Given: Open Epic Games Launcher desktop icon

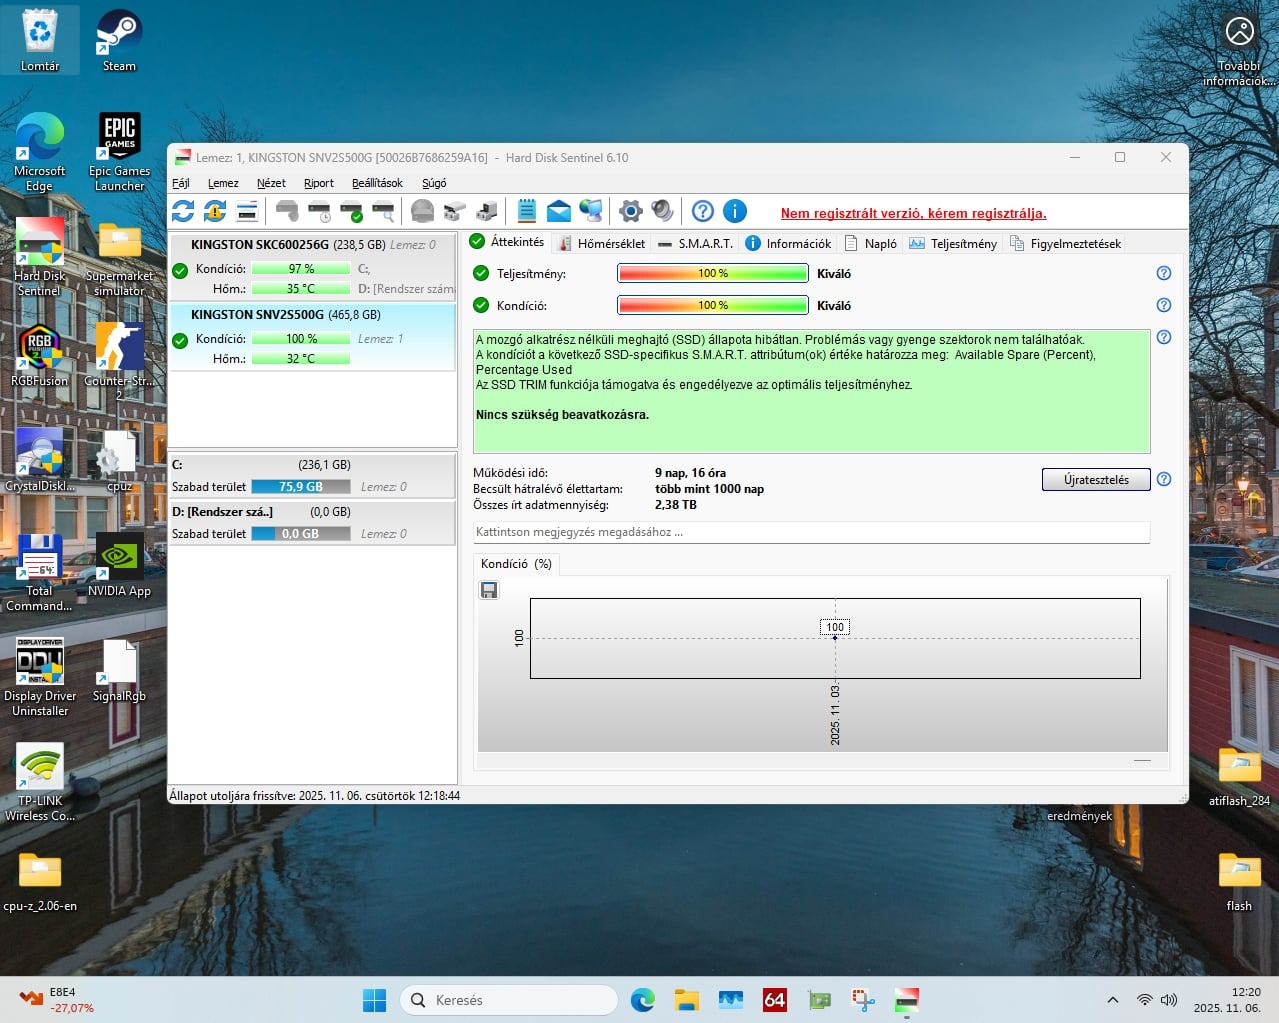Looking at the screenshot, I should (x=119, y=151).
